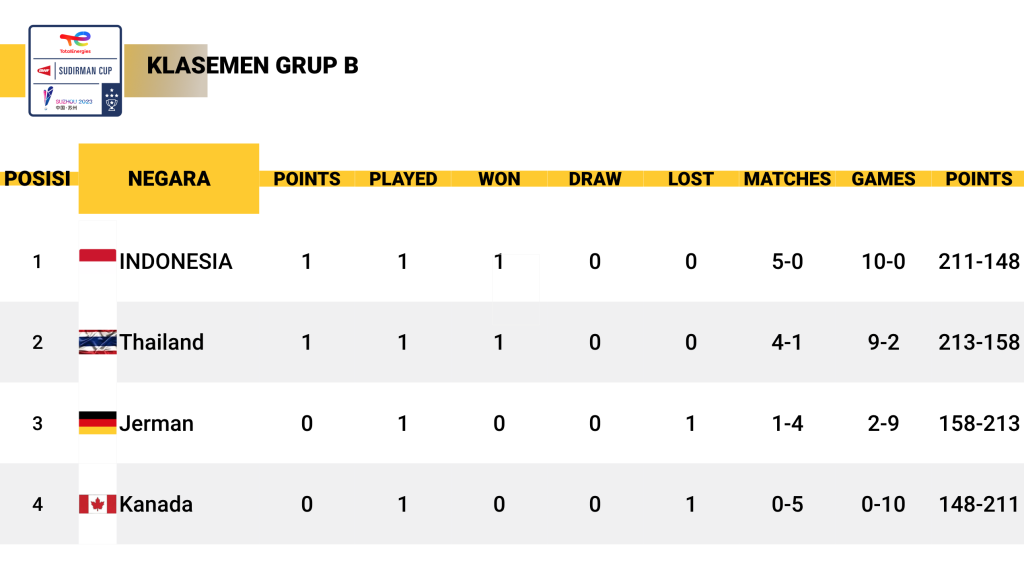Click the Thailand country name
The image size is (1024, 574).
point(161,342)
